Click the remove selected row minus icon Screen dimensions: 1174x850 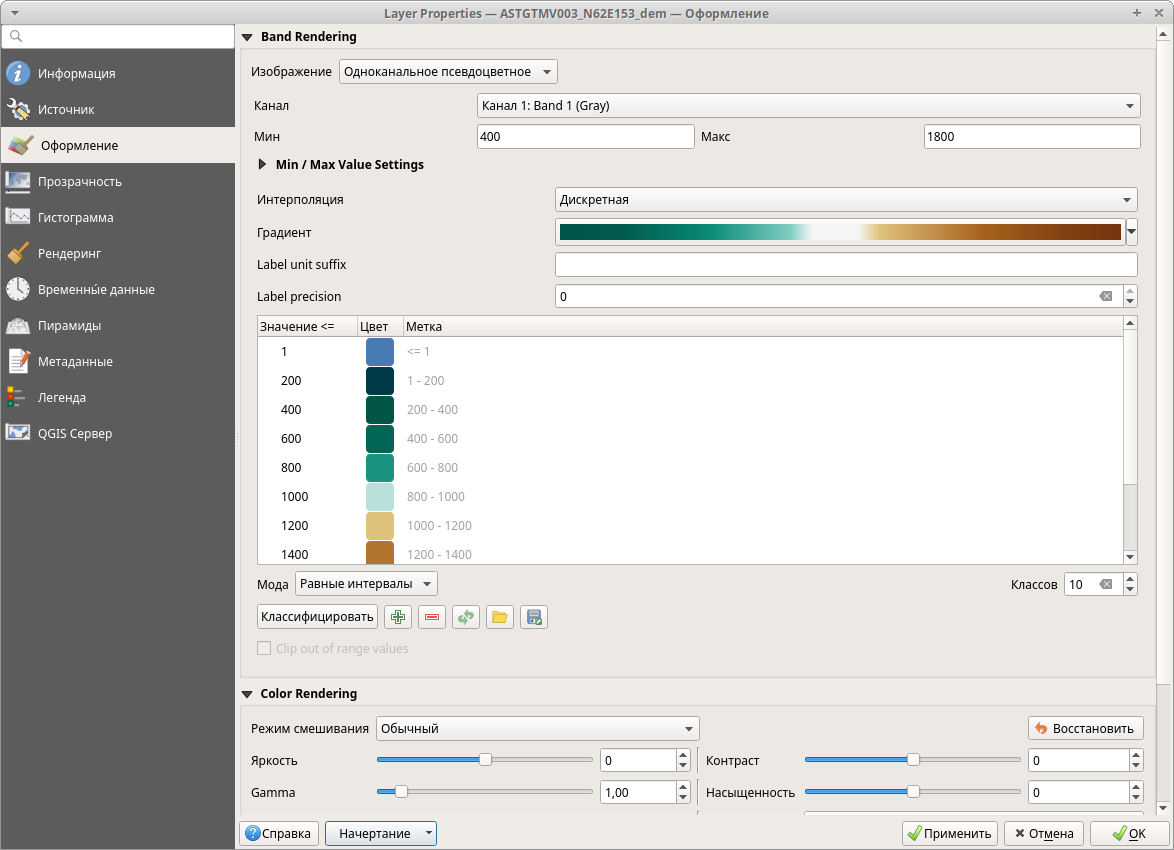click(x=432, y=617)
